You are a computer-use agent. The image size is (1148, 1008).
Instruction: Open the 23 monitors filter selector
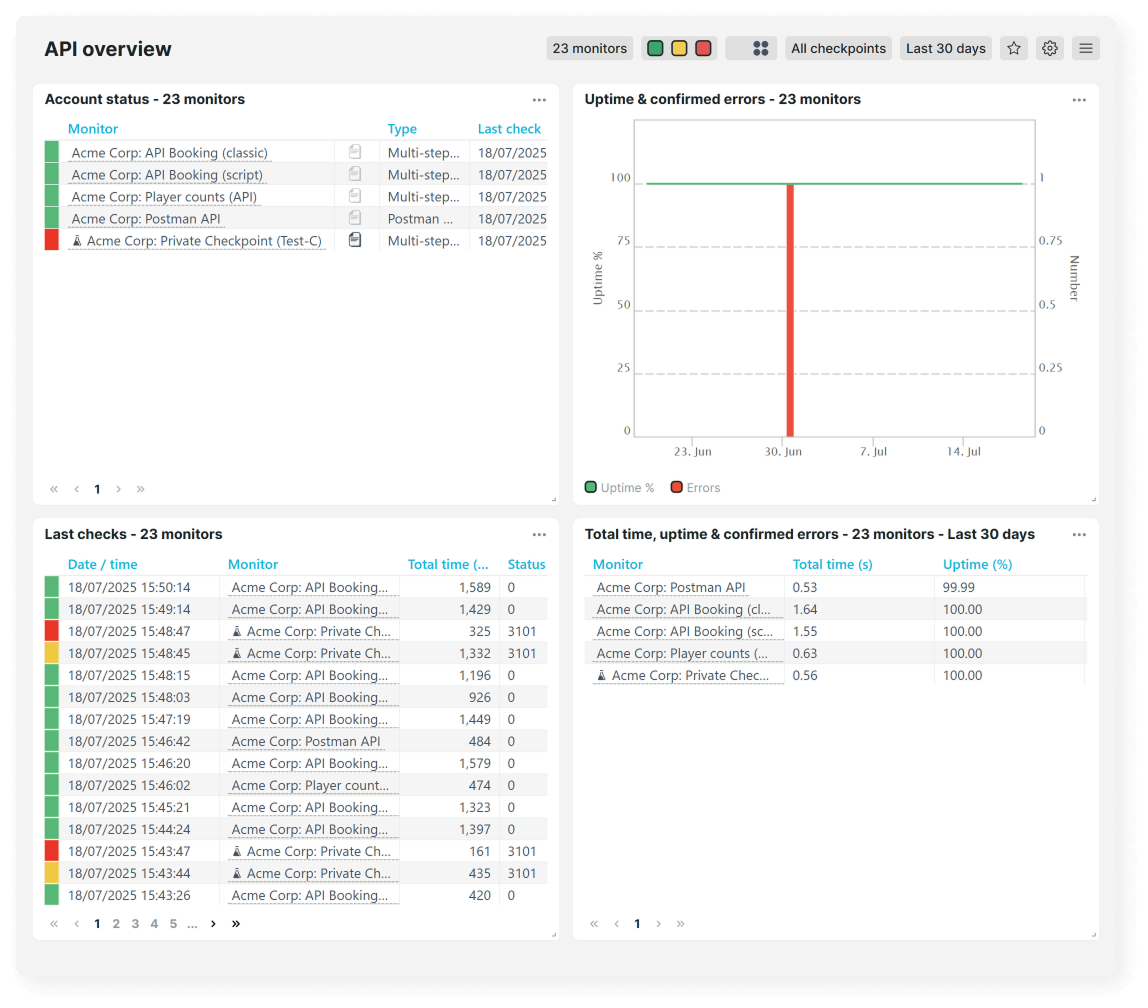(589, 48)
